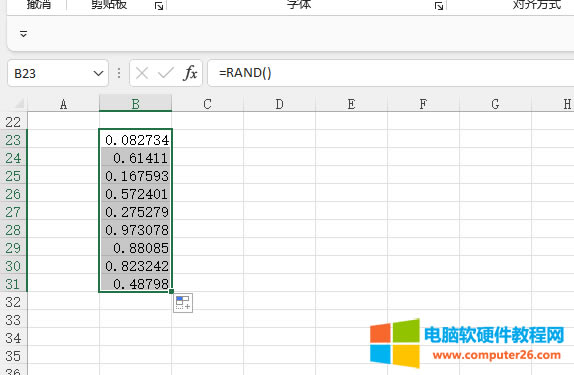Viewport: 574px width, 375px height.
Task: Click the Insert Function fx icon
Action: point(190,73)
